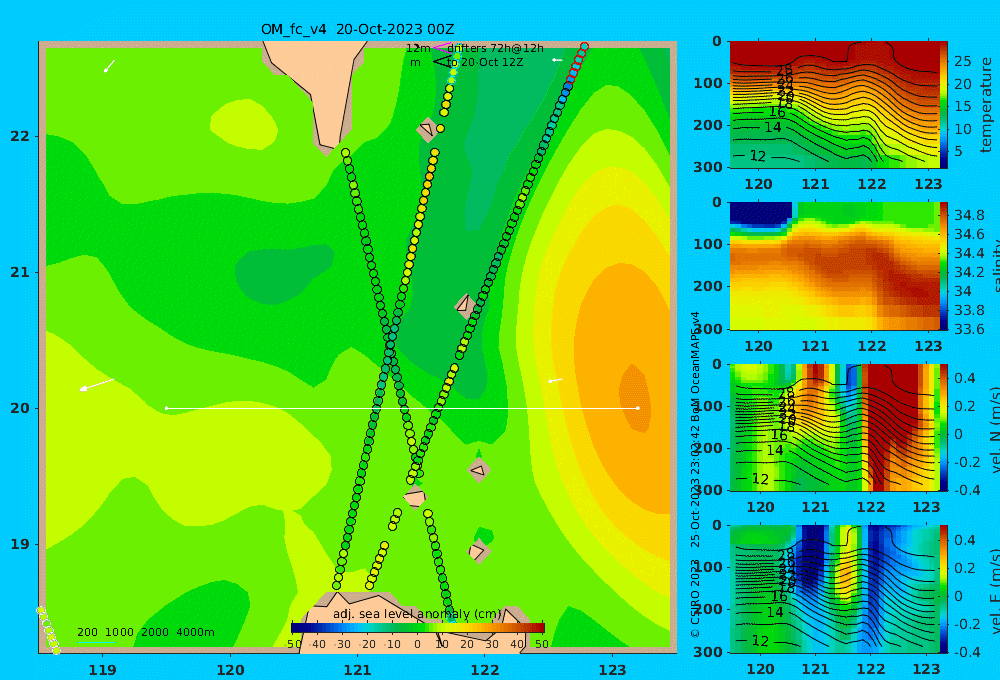Click the '33.6' tick on salinity colorbar
The width and height of the screenshot is (1000, 680).
tap(969, 329)
